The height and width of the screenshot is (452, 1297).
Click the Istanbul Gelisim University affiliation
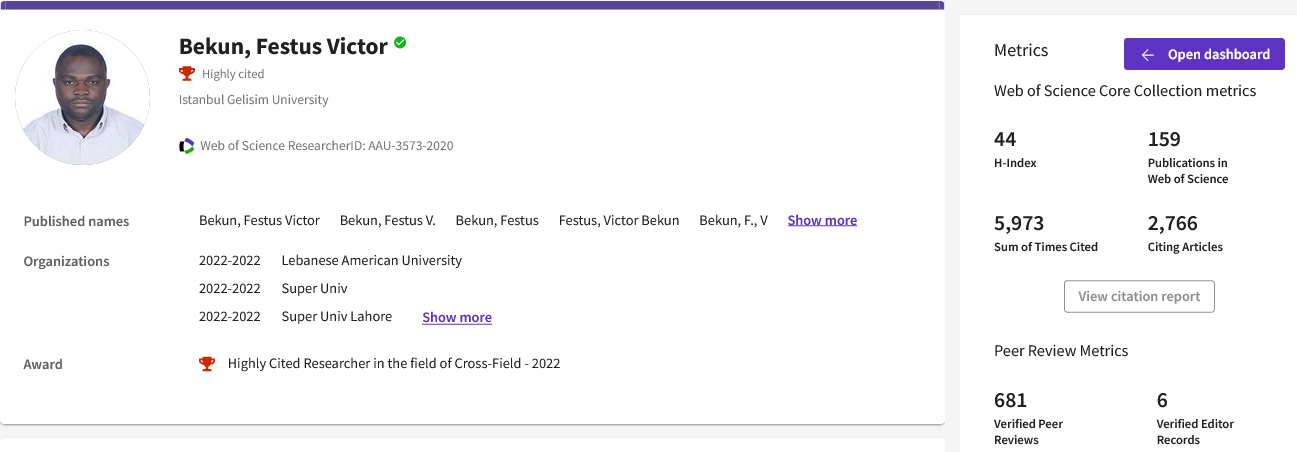(x=253, y=100)
